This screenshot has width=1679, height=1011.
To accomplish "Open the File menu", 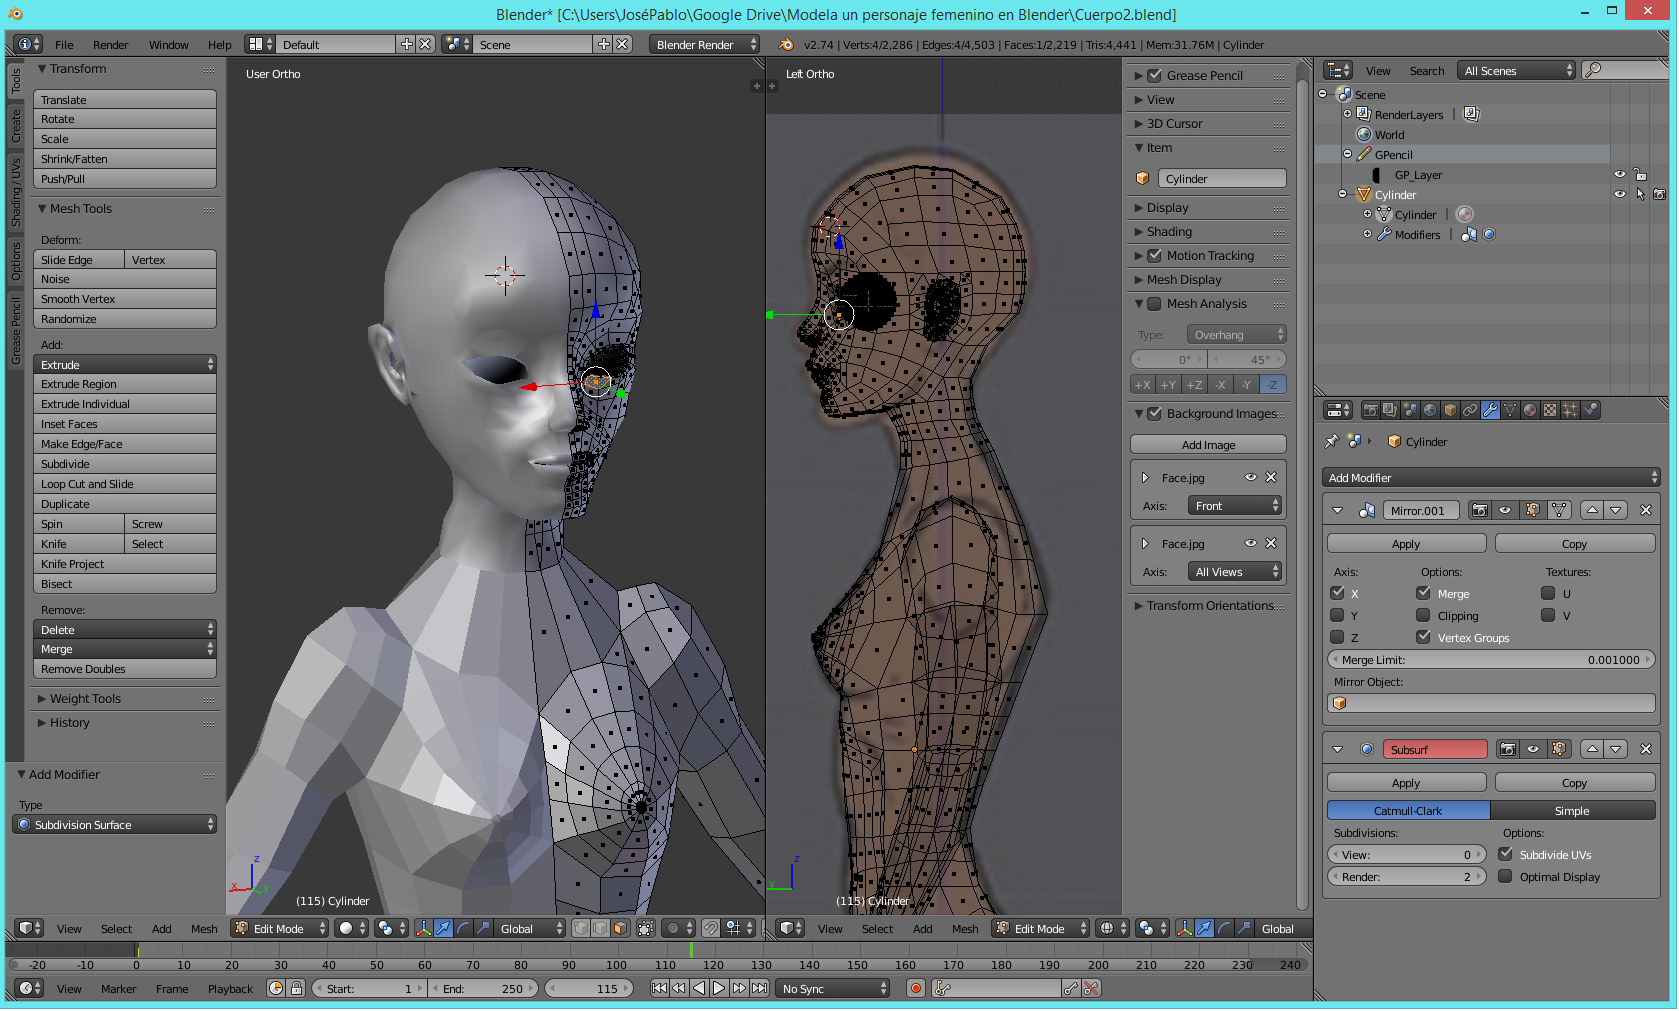I will coord(64,45).
